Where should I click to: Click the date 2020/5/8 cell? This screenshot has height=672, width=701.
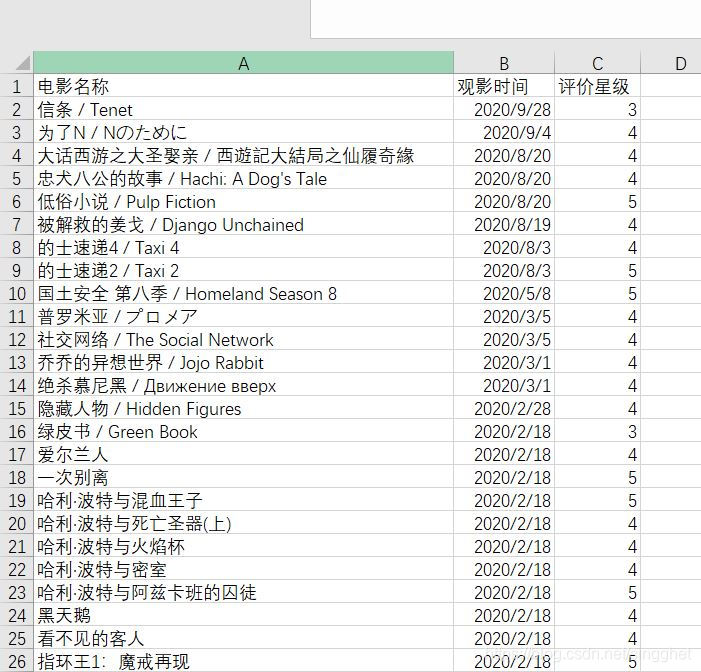click(x=504, y=294)
